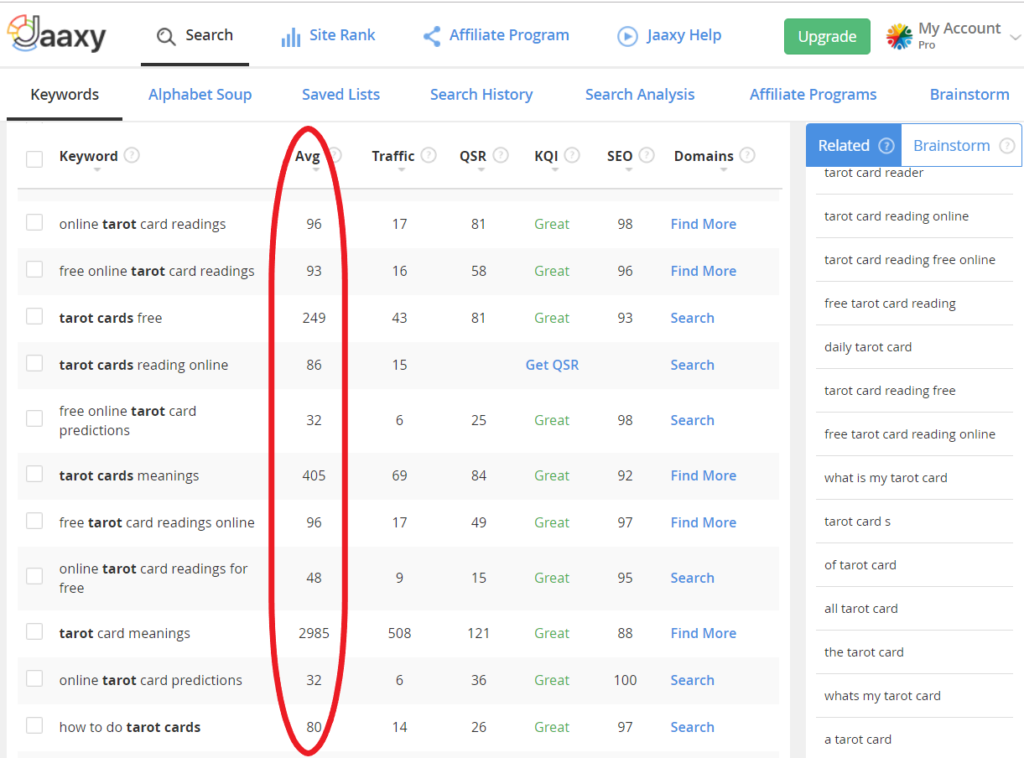
Task: Tick the "online tarot card predictions" checkbox
Action: [35, 678]
